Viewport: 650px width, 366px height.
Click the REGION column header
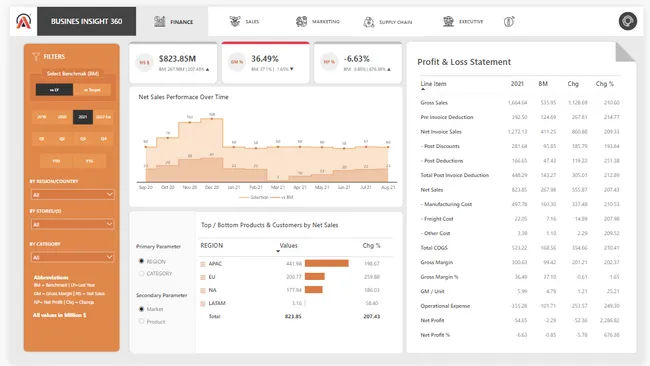tap(212, 246)
